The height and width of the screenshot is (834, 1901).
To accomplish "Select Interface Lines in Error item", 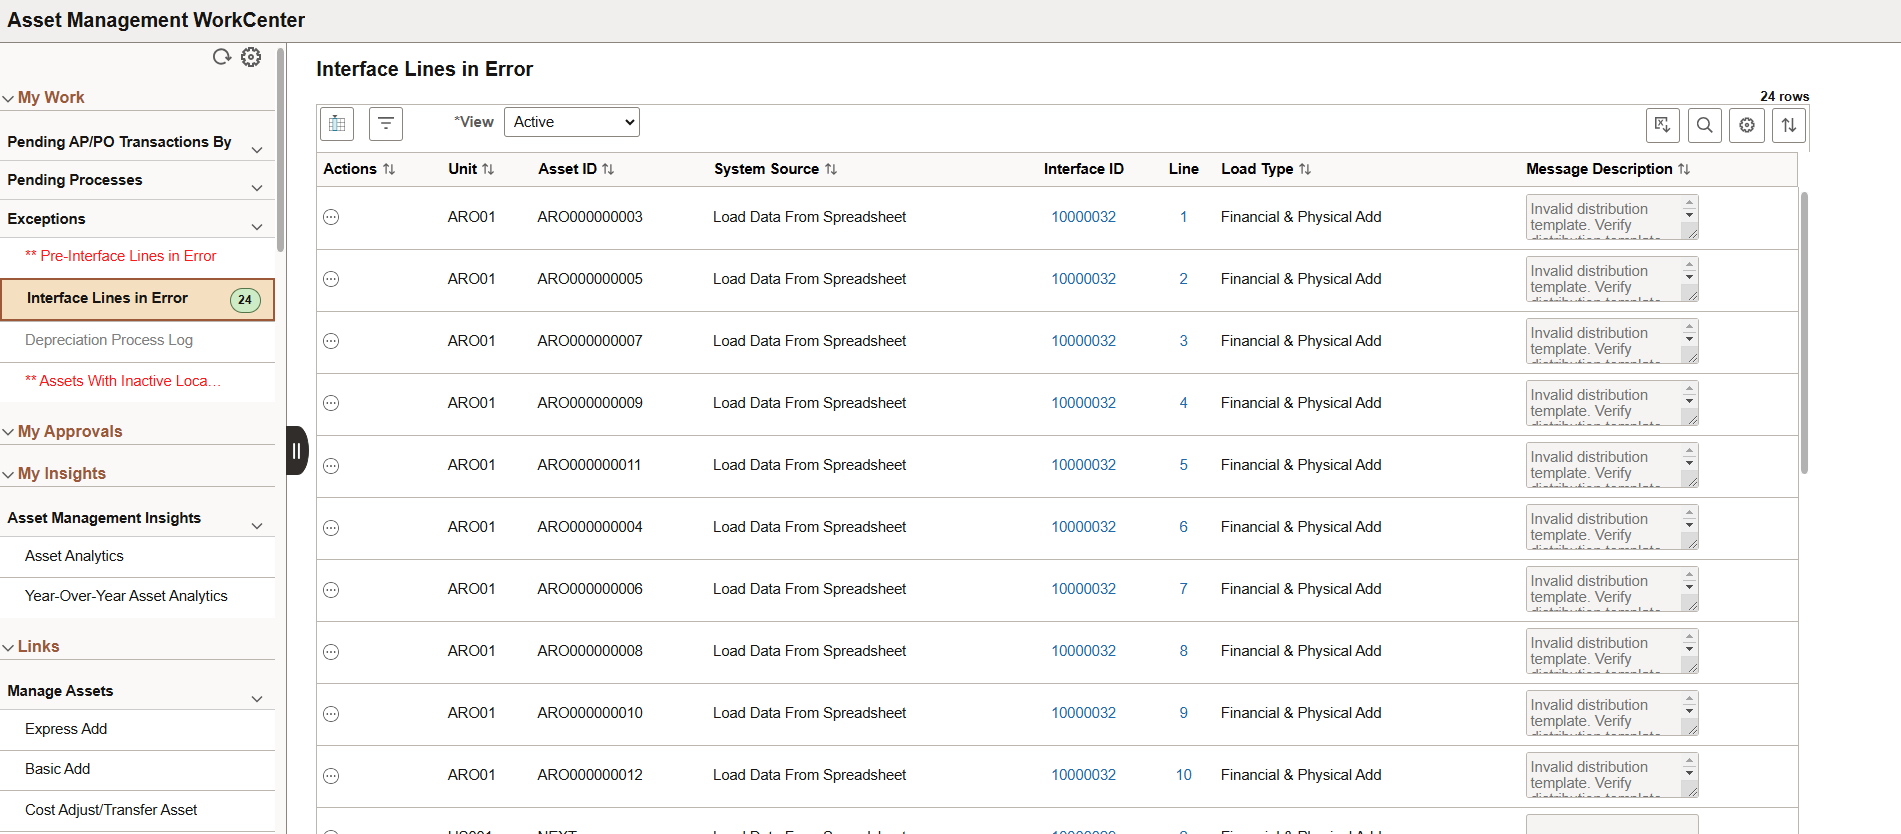I will pos(137,299).
